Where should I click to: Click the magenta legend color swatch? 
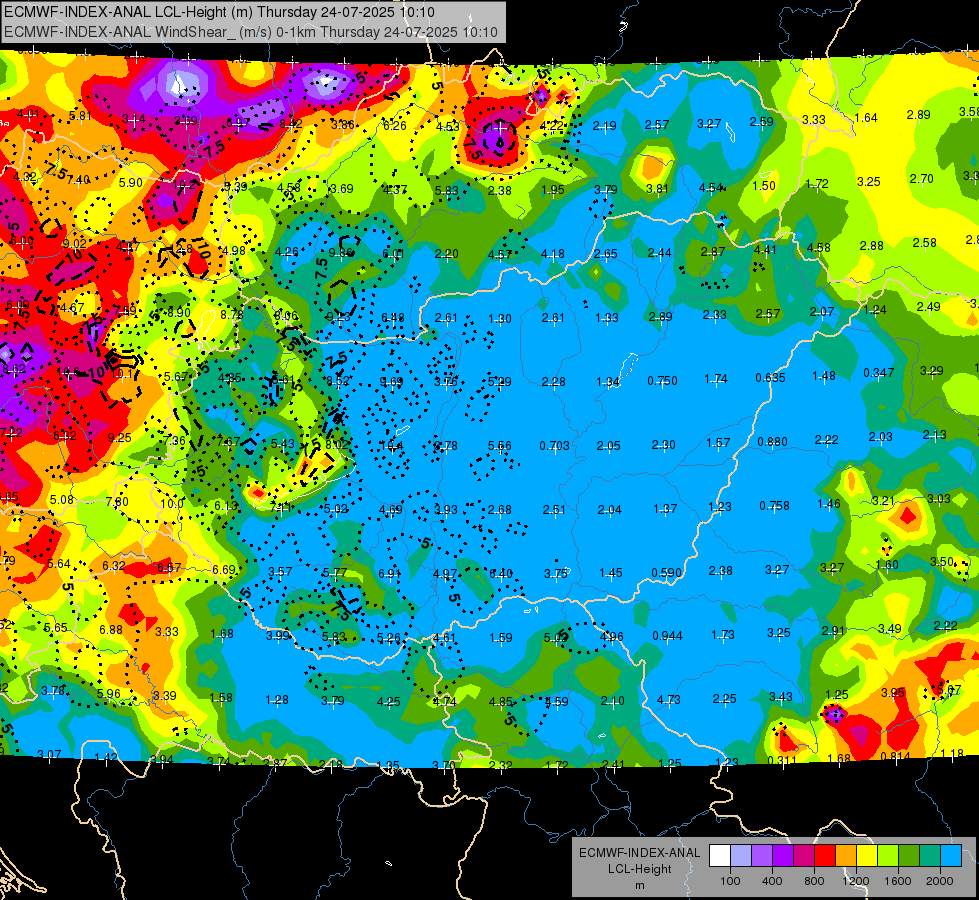click(x=804, y=856)
